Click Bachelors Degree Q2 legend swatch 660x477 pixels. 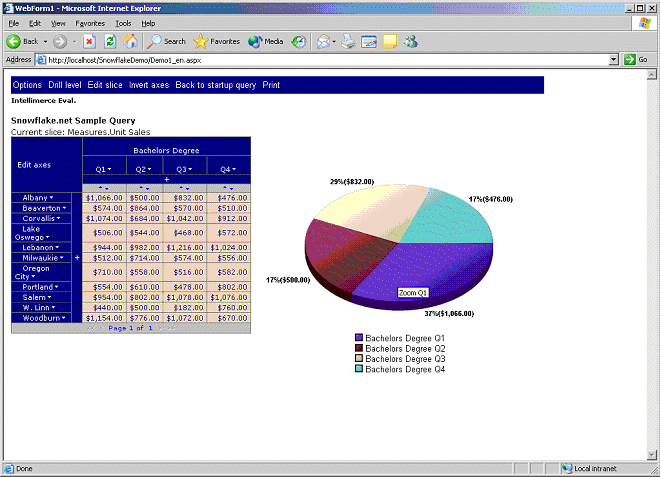(x=359, y=348)
